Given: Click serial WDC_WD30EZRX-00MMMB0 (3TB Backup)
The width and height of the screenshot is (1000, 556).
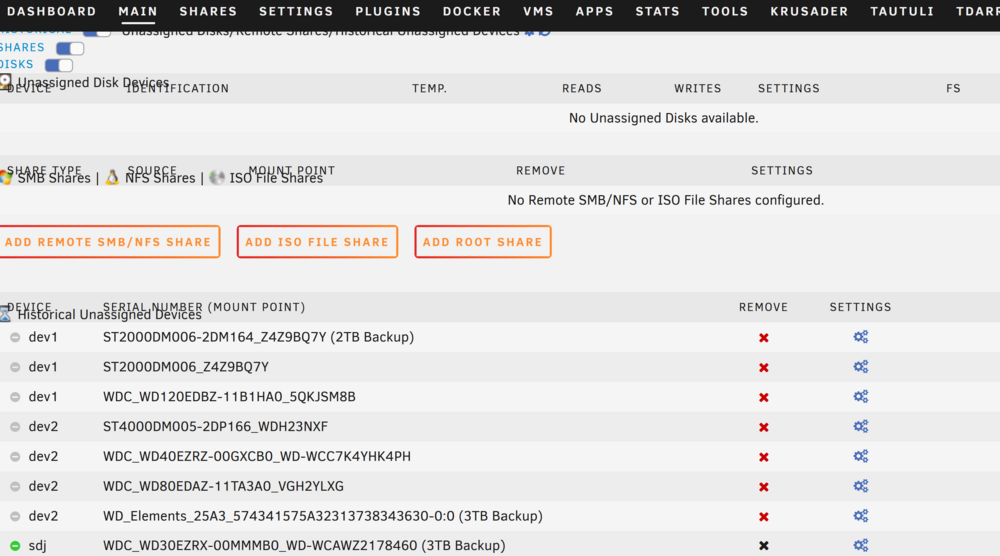Looking at the screenshot, I should click(x=304, y=546).
